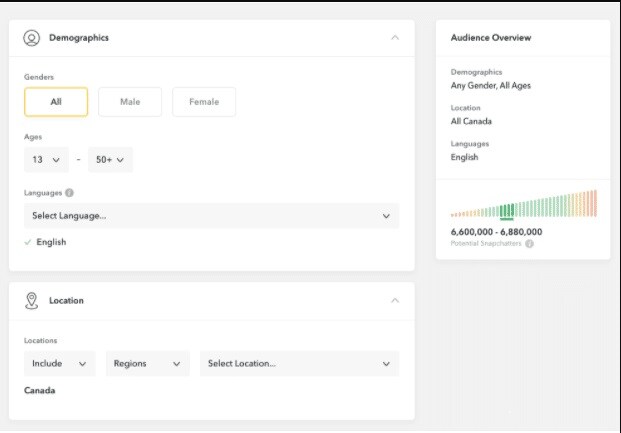Click the Location pin icon
The height and width of the screenshot is (433, 621).
point(32,300)
